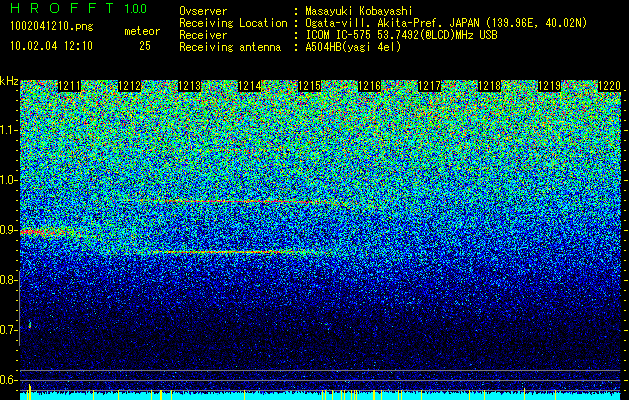The width and height of the screenshot is (629, 400).
Task: Select antenna value A504HB(yagi 4el)
Action: click(353, 47)
